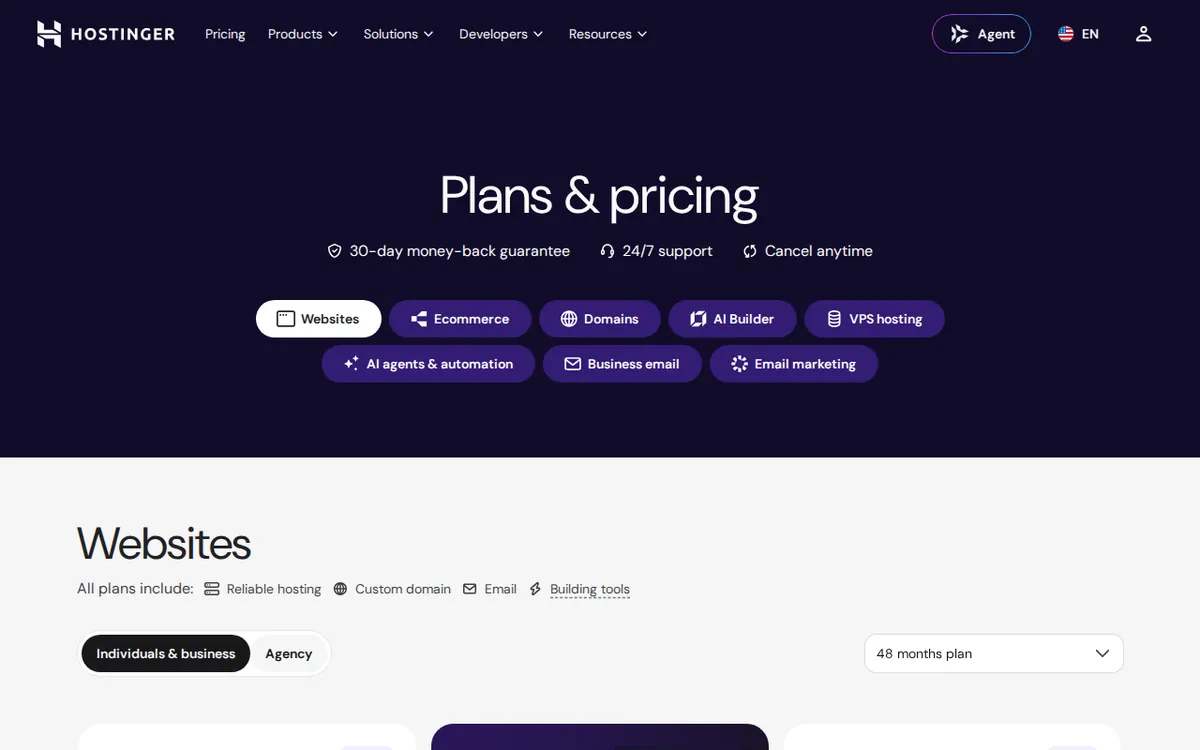Select AI agents & automation pill
This screenshot has width=1200, height=750.
pyautogui.click(x=428, y=364)
